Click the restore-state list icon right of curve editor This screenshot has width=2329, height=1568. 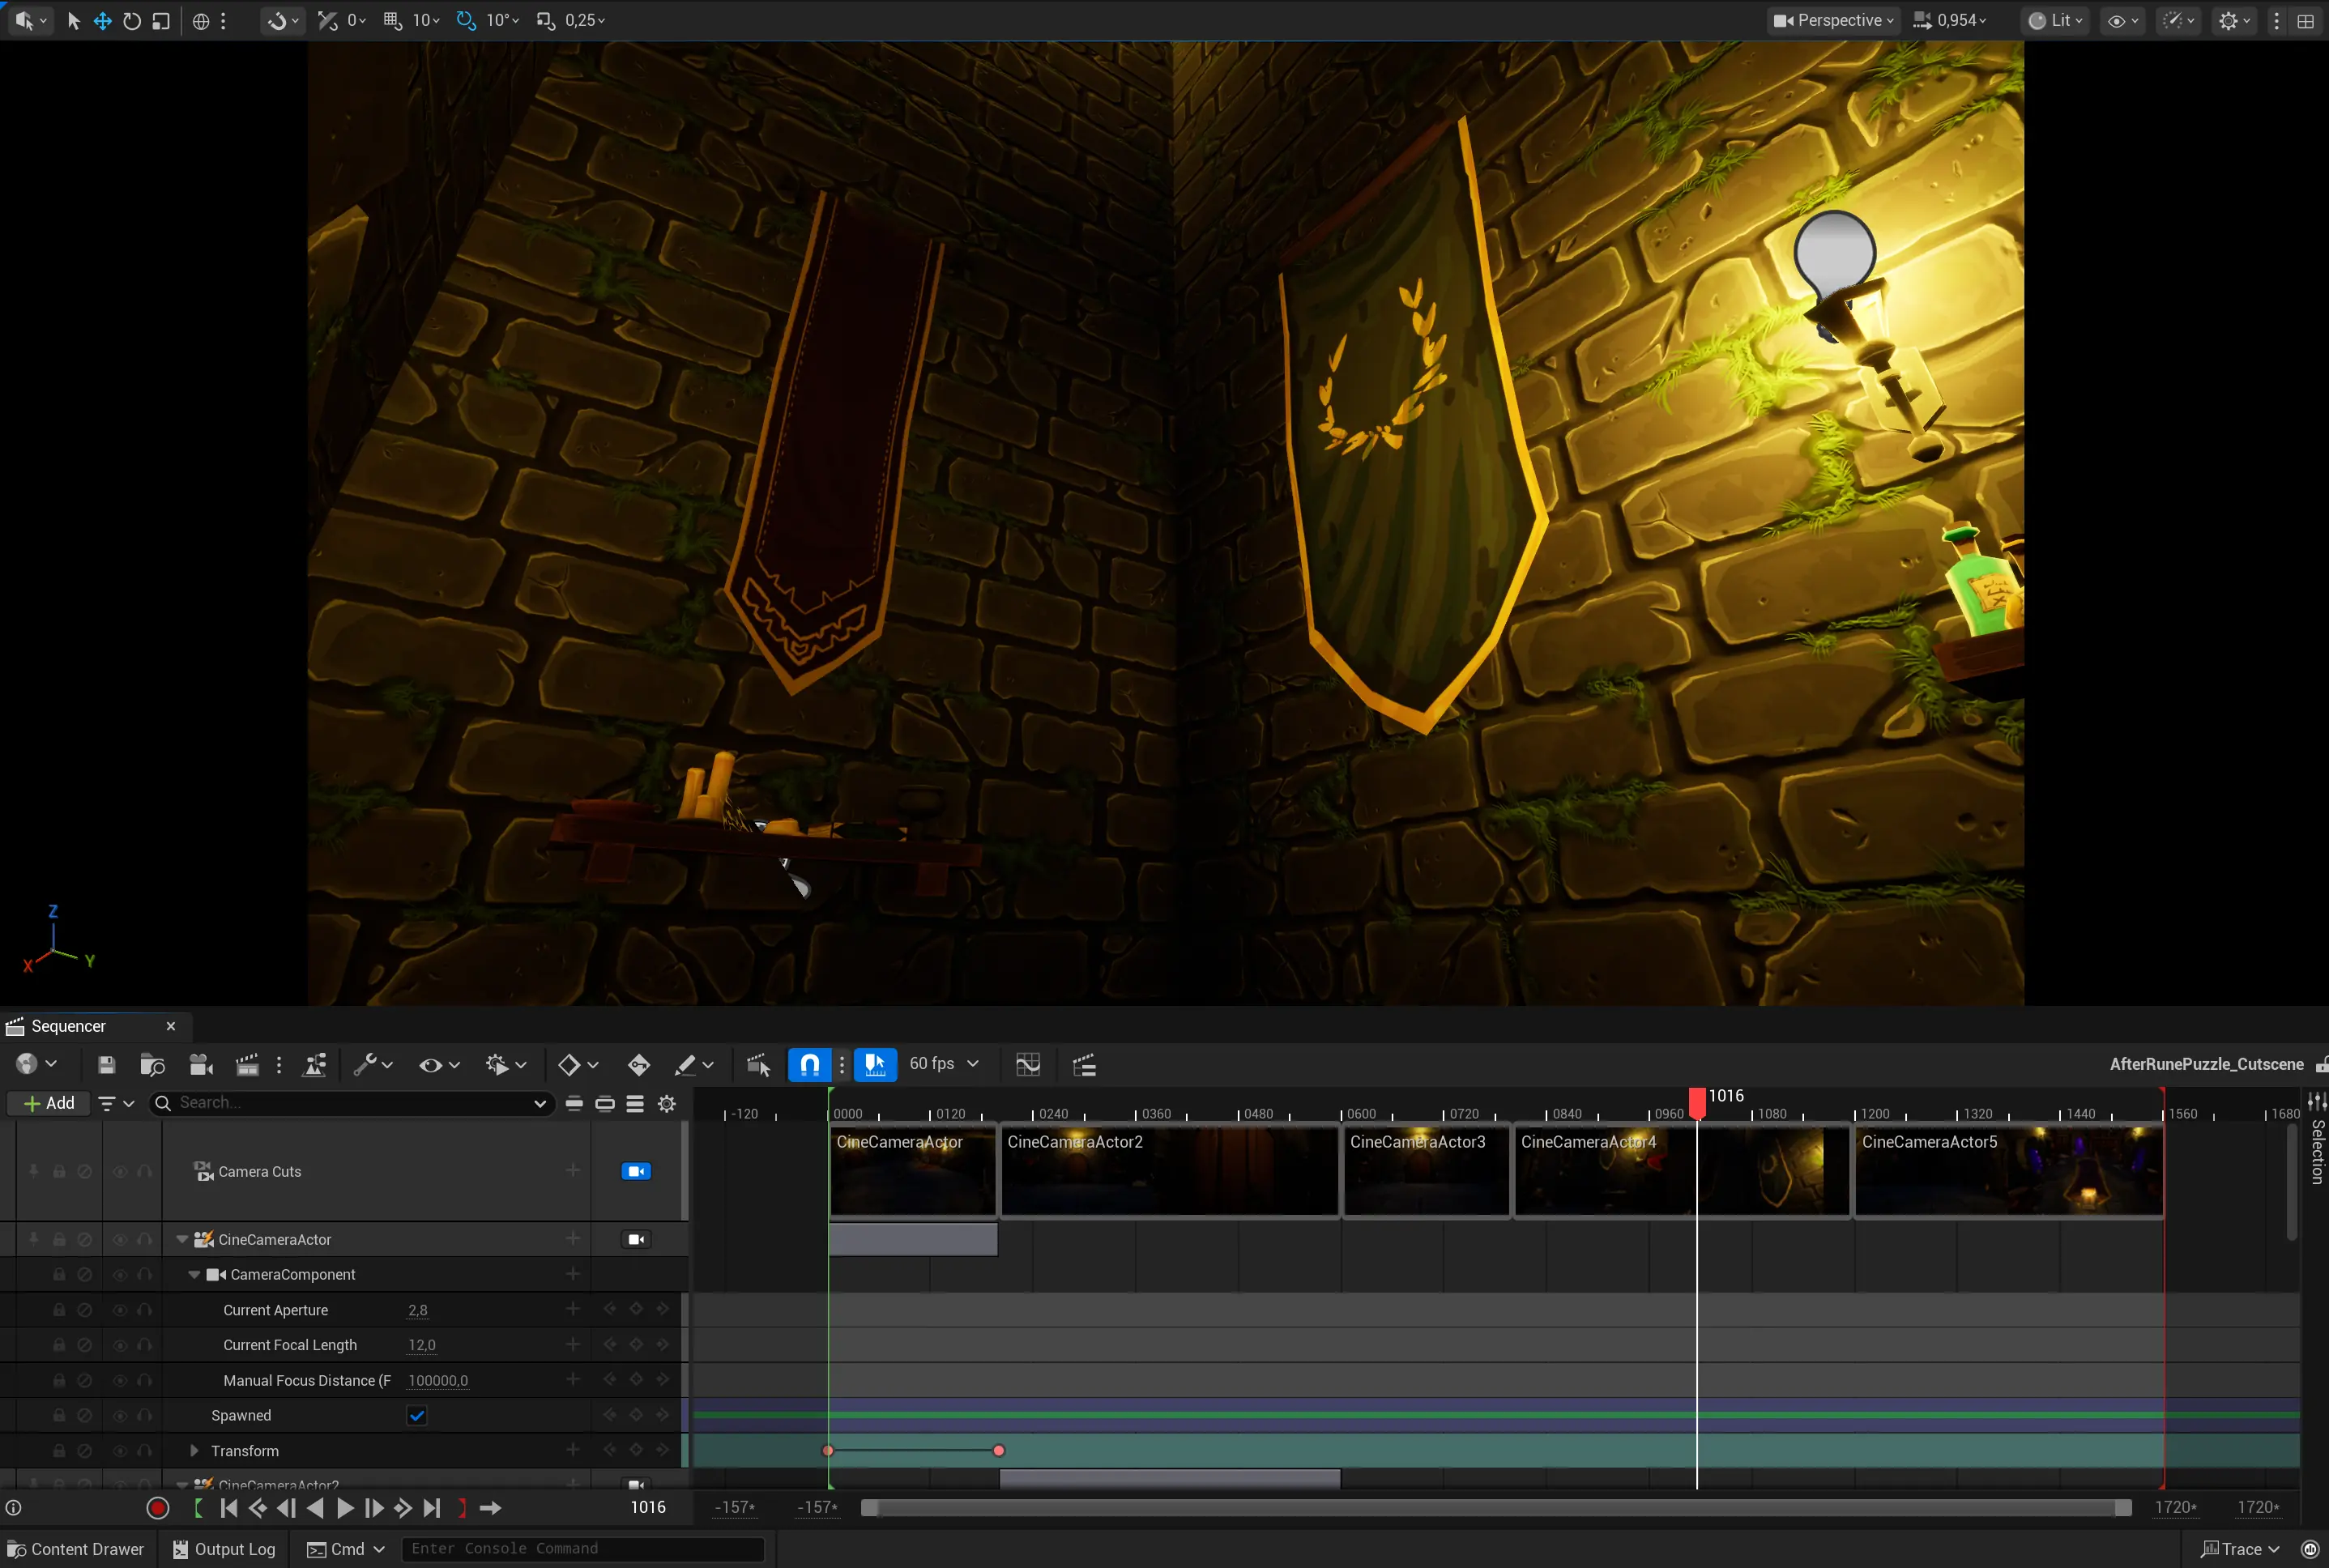coord(1085,1064)
